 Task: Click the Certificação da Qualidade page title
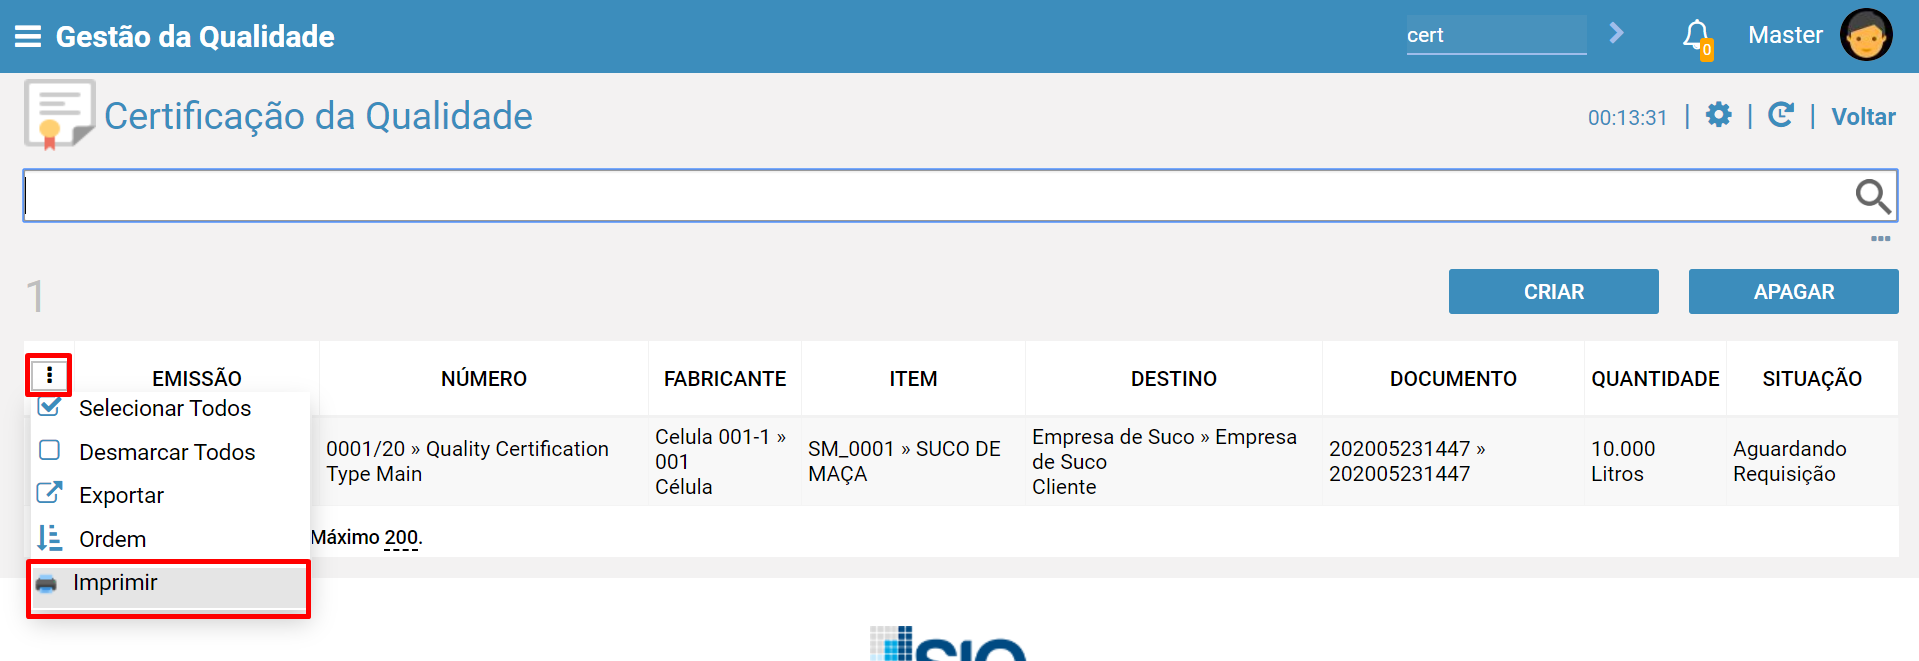click(318, 116)
